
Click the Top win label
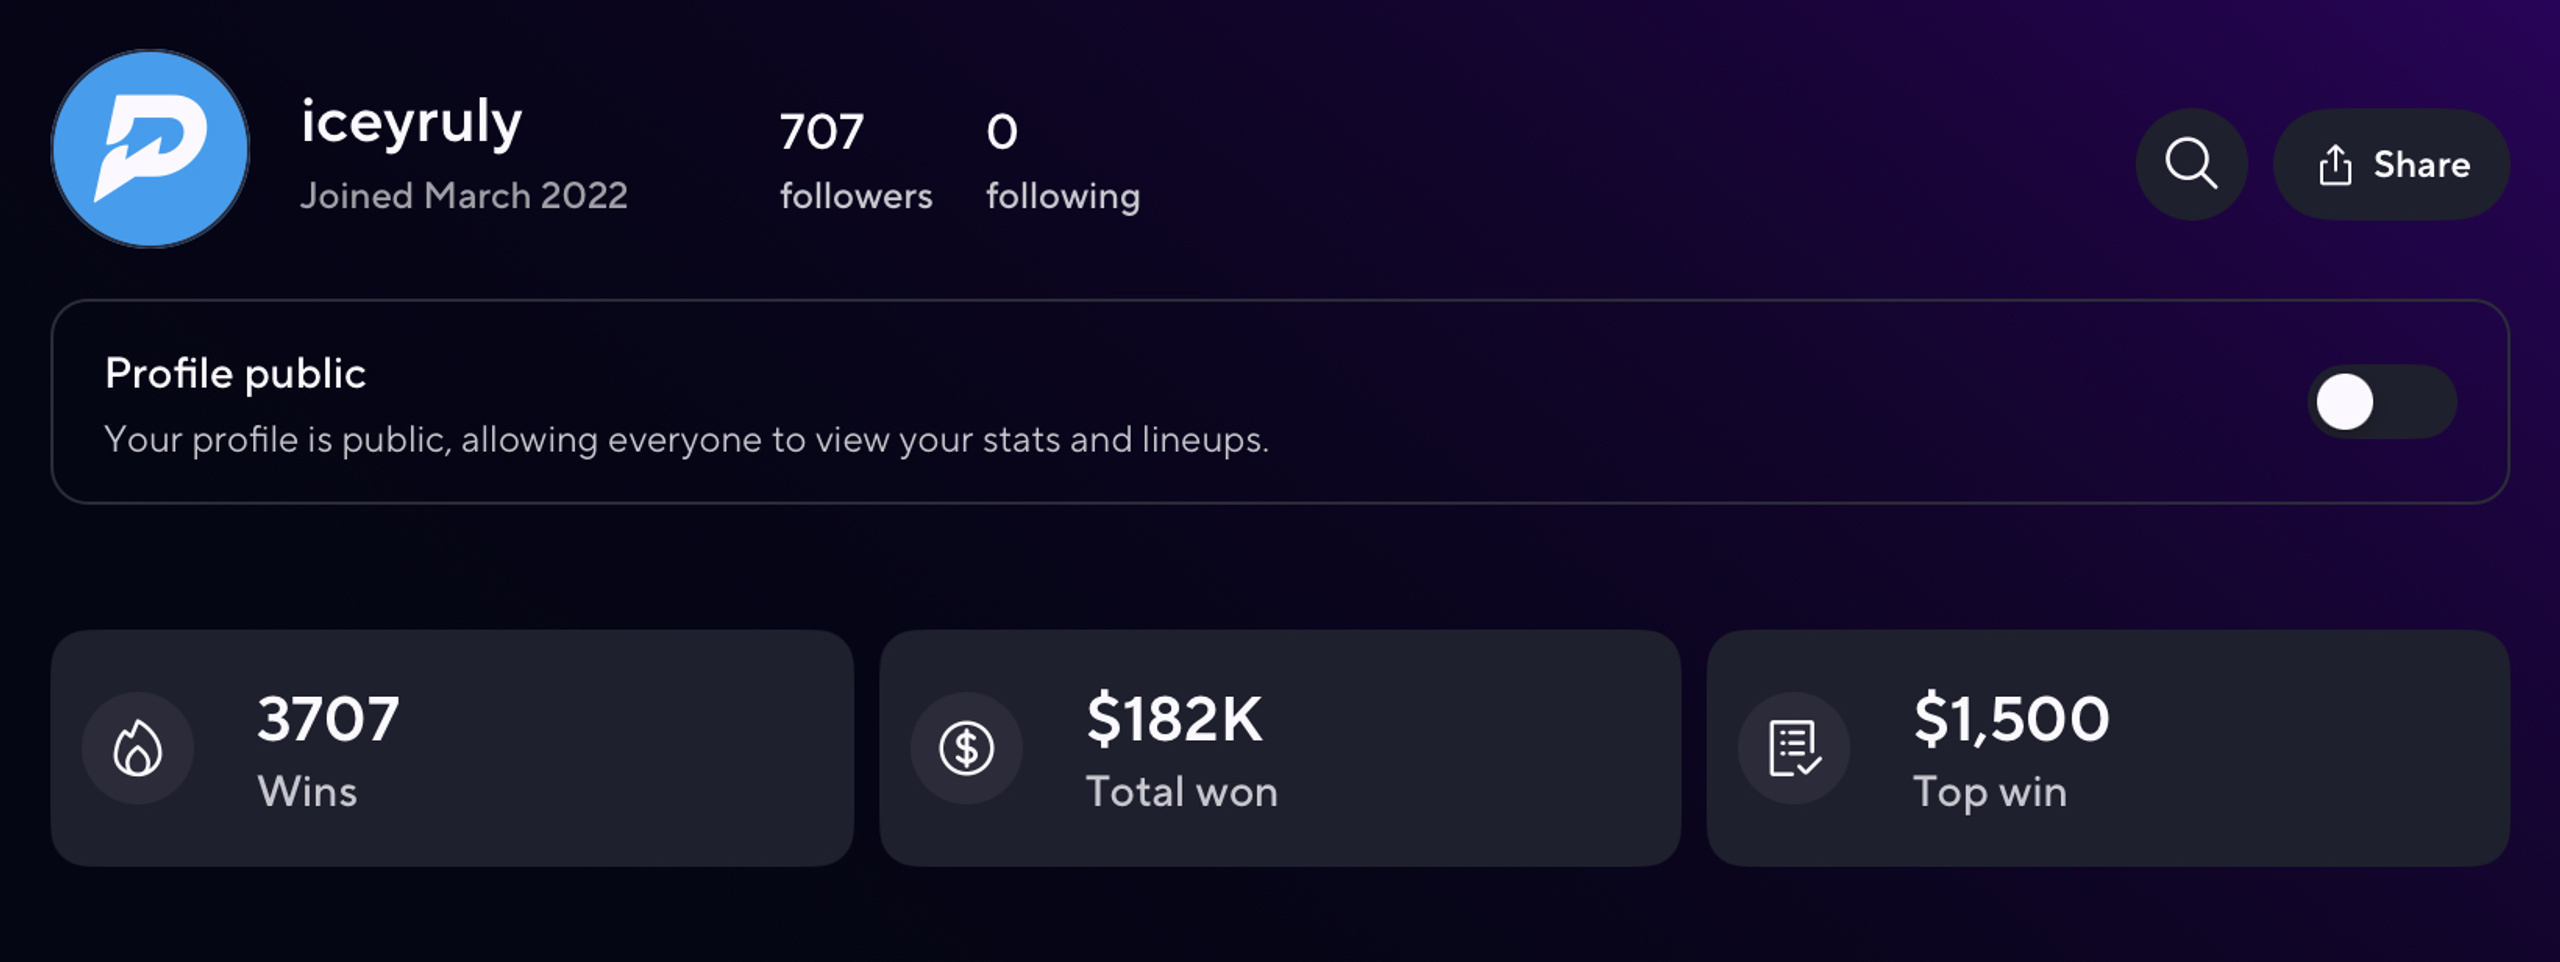click(x=1990, y=792)
